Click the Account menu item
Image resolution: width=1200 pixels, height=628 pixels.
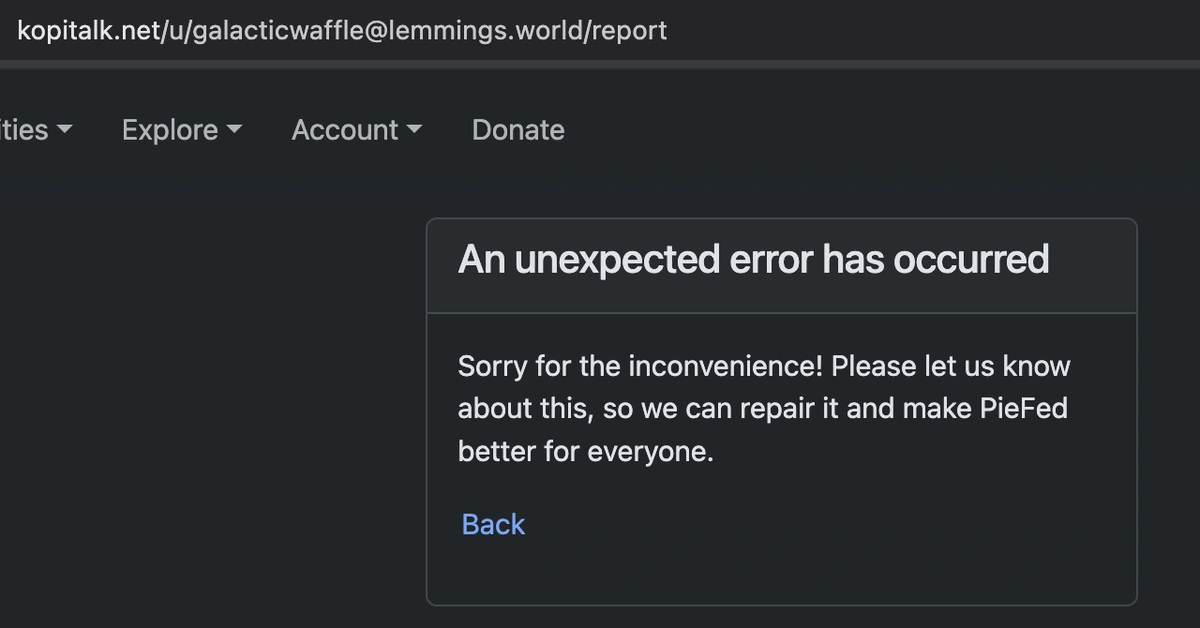tap(343, 130)
